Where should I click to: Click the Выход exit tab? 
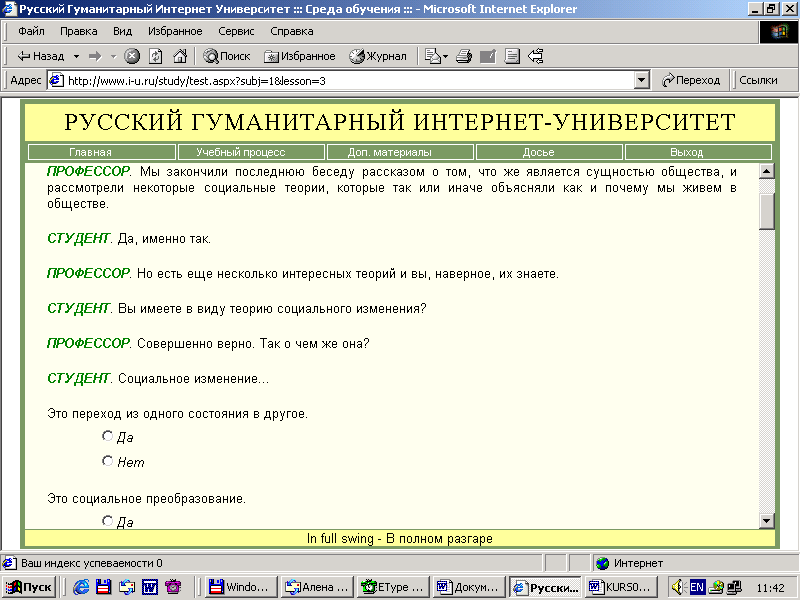[698, 152]
